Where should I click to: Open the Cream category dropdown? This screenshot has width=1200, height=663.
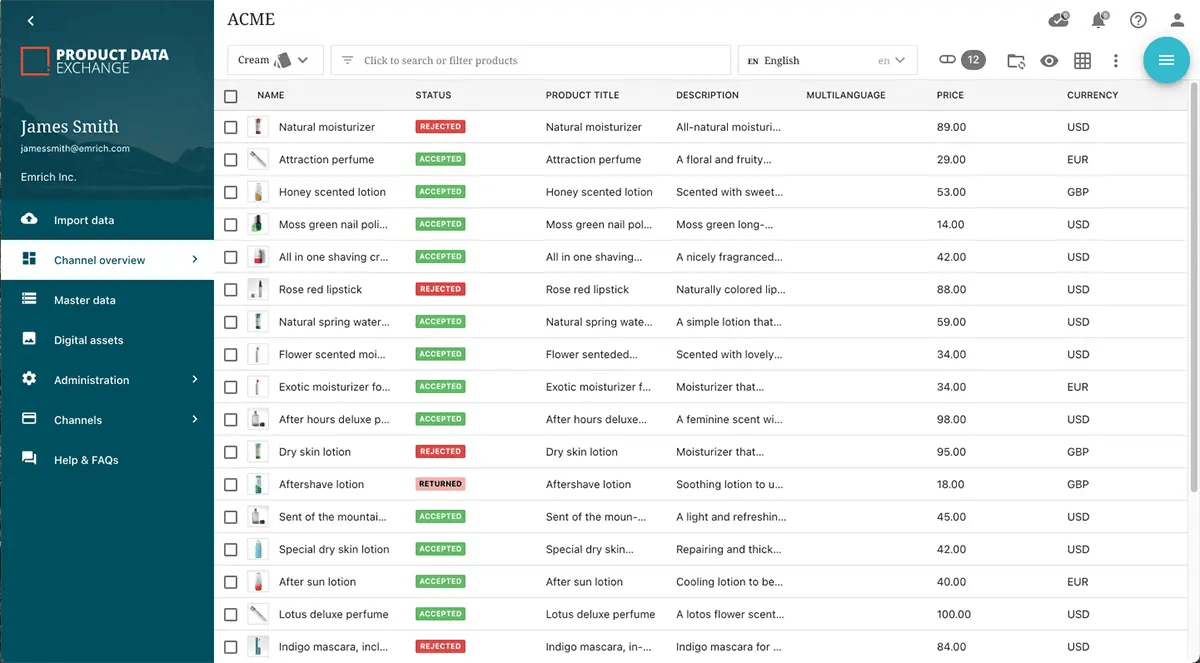pos(275,60)
